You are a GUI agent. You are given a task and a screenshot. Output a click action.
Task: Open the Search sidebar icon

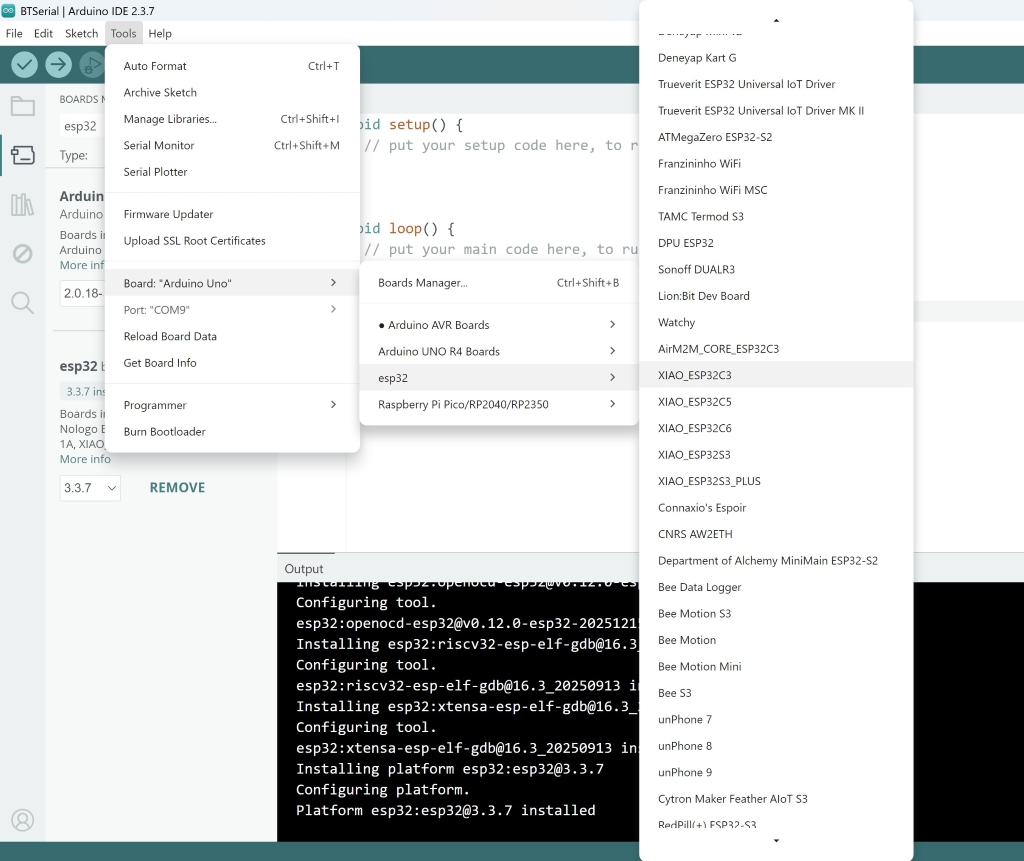pos(22,302)
